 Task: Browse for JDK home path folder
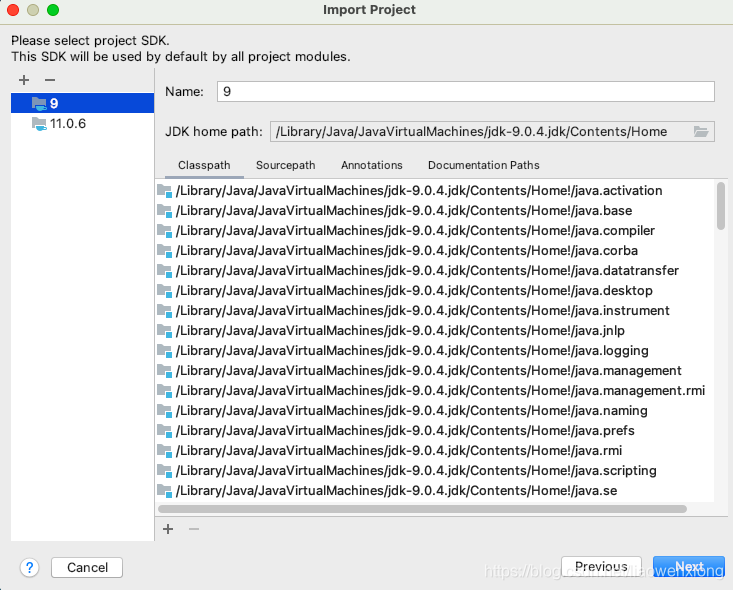[701, 131]
